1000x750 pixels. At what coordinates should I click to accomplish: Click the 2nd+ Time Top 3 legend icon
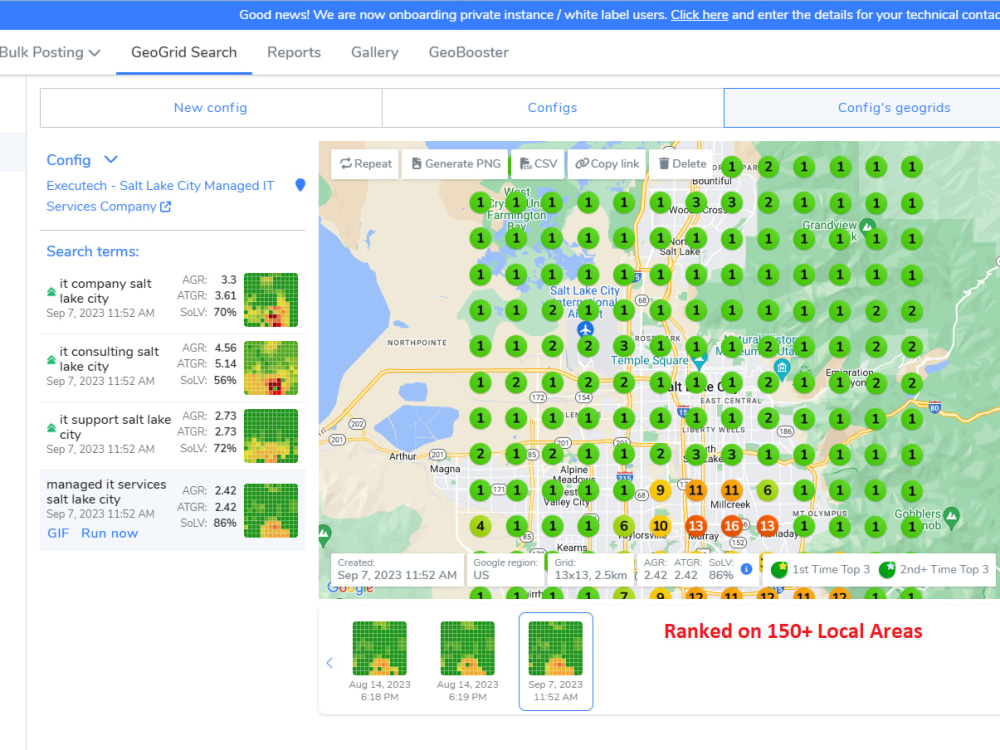click(x=886, y=570)
